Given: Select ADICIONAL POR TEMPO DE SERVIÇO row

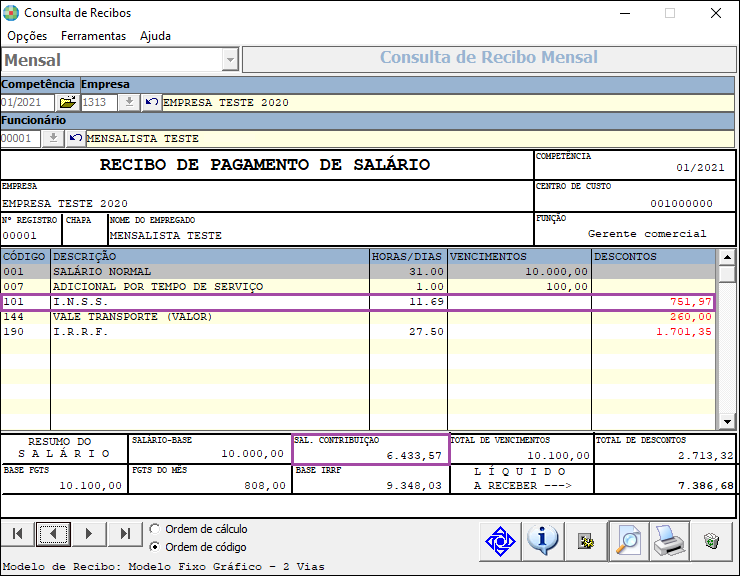Looking at the screenshot, I should (x=358, y=287).
